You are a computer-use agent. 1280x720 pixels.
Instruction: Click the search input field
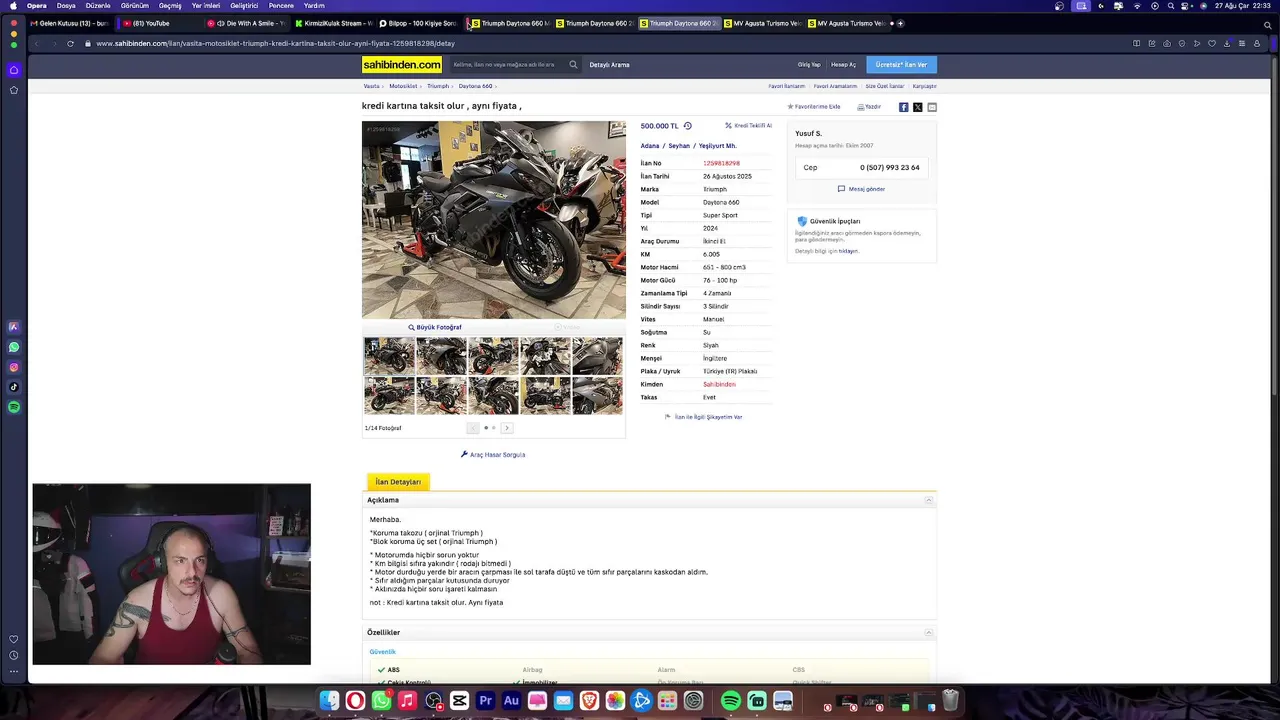pos(508,64)
